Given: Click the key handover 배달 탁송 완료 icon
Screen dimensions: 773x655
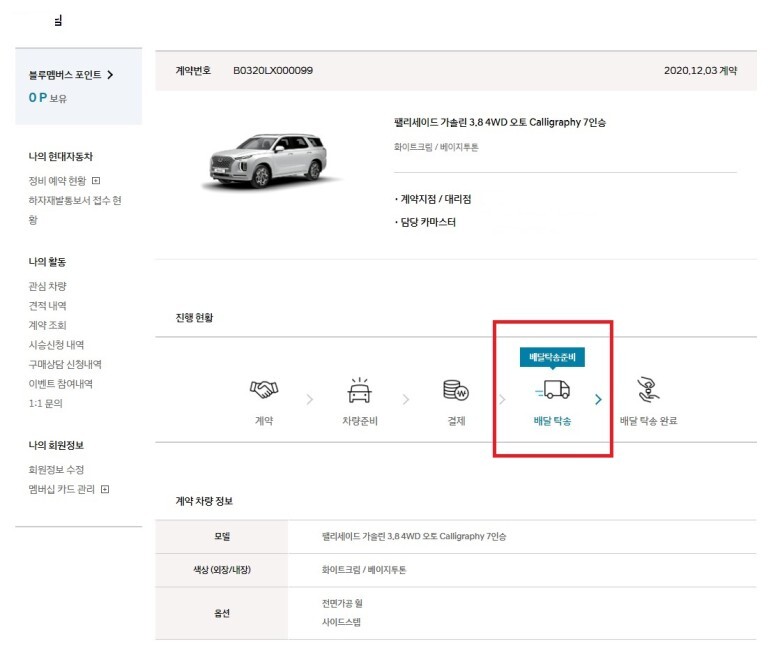Looking at the screenshot, I should (648, 390).
